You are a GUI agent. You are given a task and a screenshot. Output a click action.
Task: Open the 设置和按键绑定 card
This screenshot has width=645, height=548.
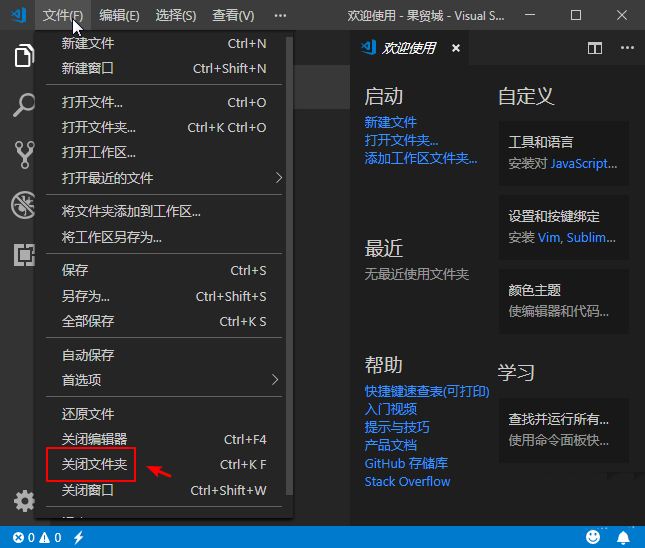pos(564,227)
